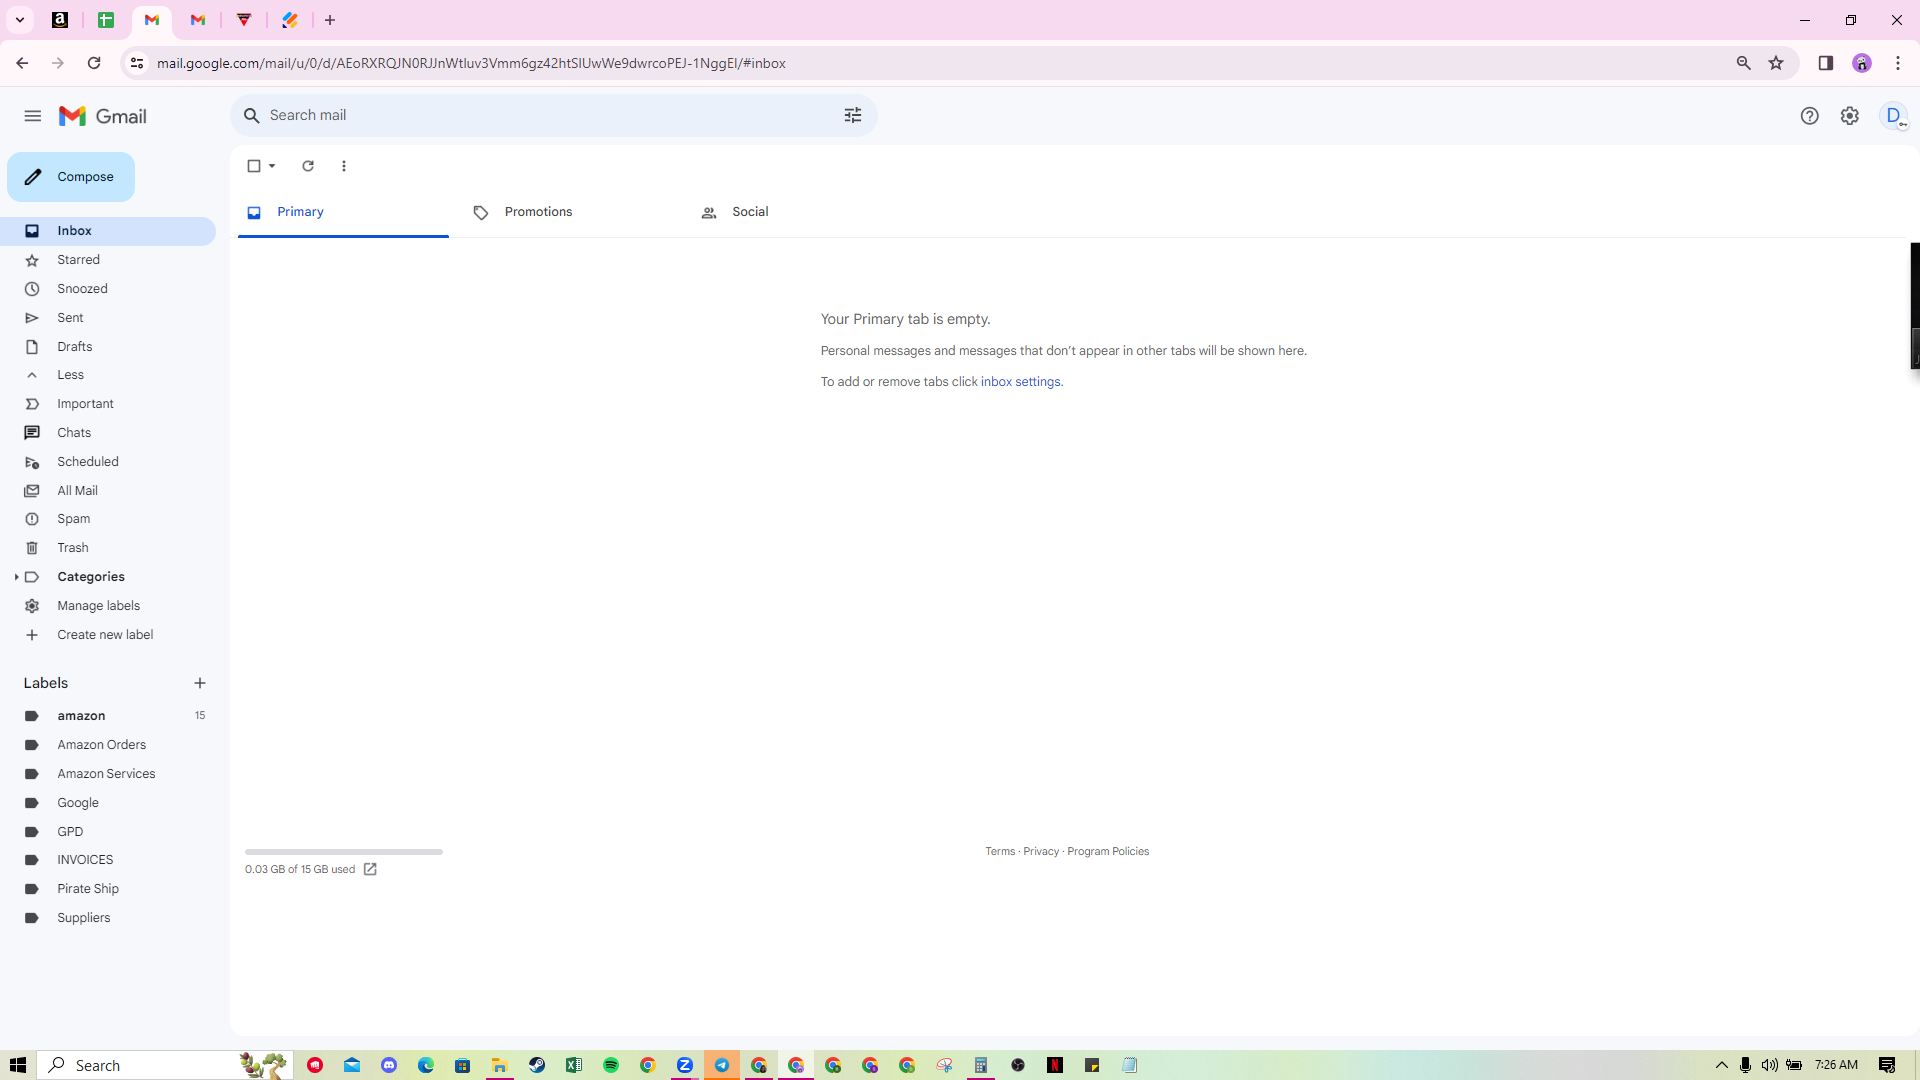Toggle the Chrome side panel
This screenshot has height=1080, width=1920.
tap(1825, 63)
